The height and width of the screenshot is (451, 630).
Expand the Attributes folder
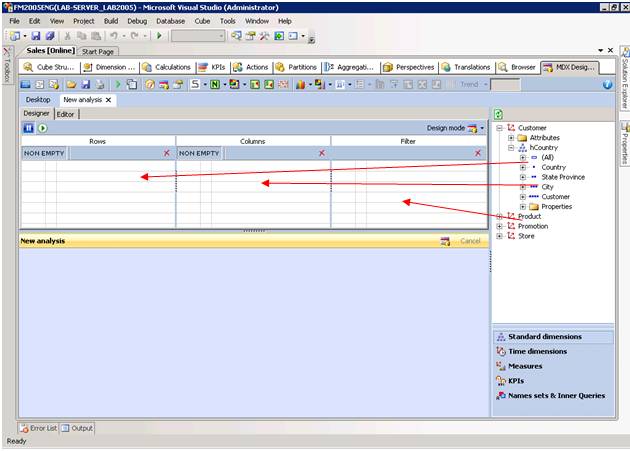(511, 138)
